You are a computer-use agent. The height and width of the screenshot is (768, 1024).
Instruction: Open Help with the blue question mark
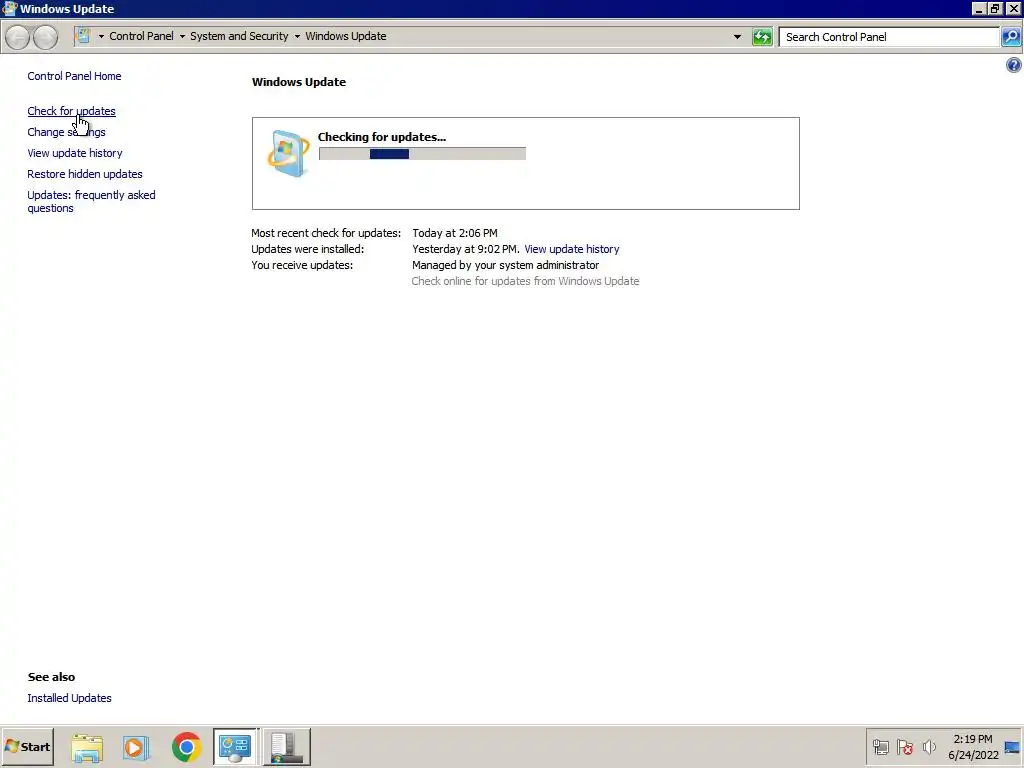(1014, 65)
